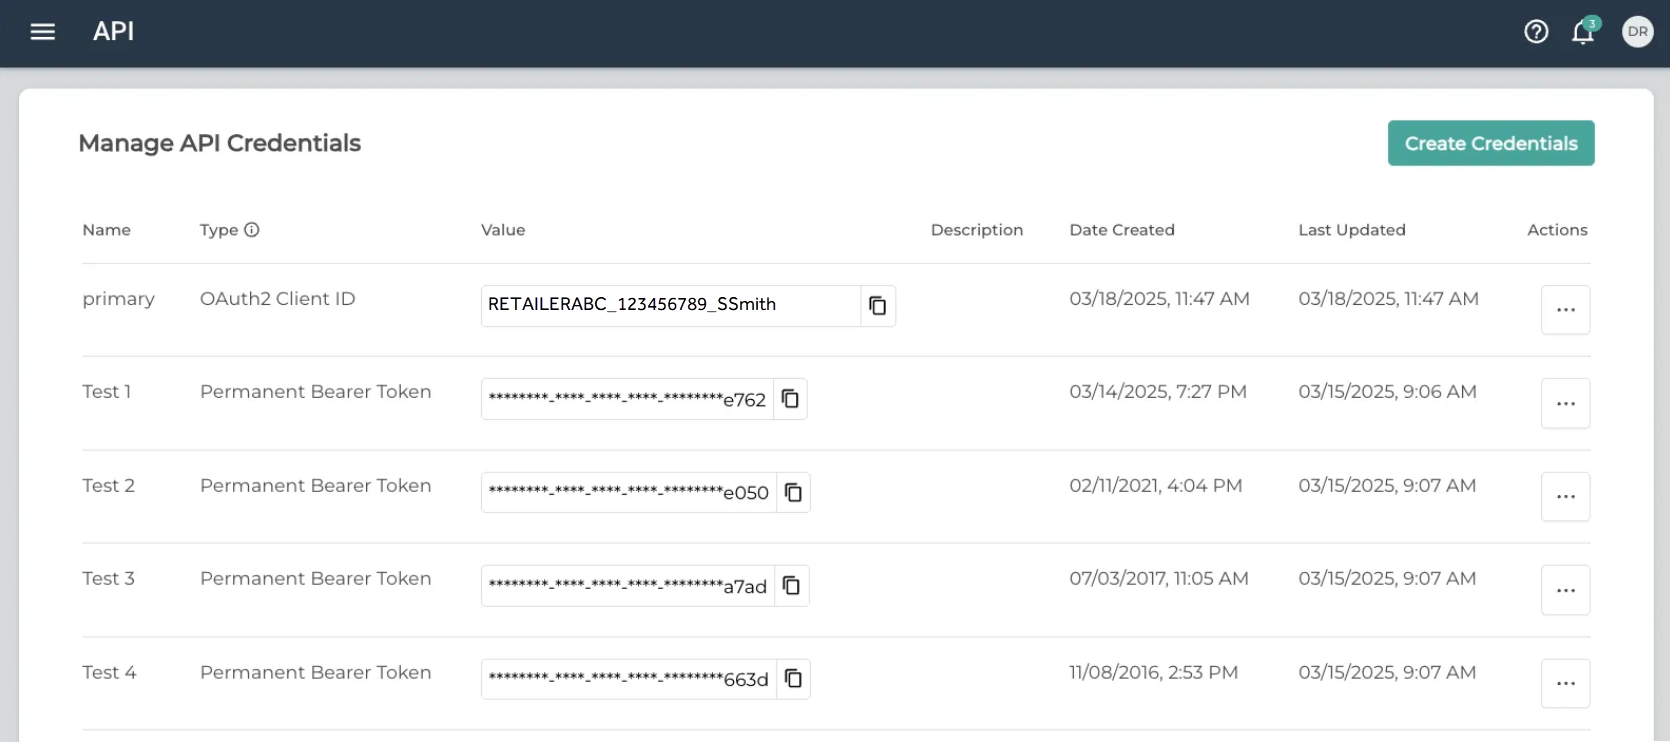
Task: Click the Create Credentials button
Action: coord(1490,143)
